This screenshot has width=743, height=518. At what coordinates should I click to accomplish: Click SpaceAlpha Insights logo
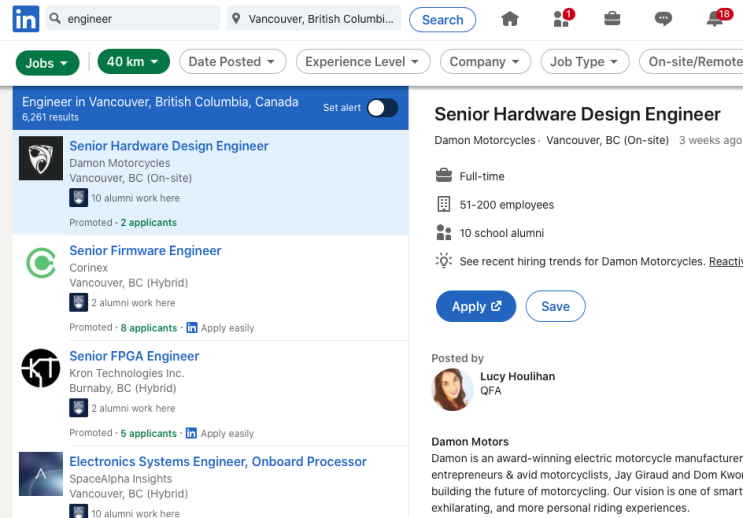tap(41, 473)
